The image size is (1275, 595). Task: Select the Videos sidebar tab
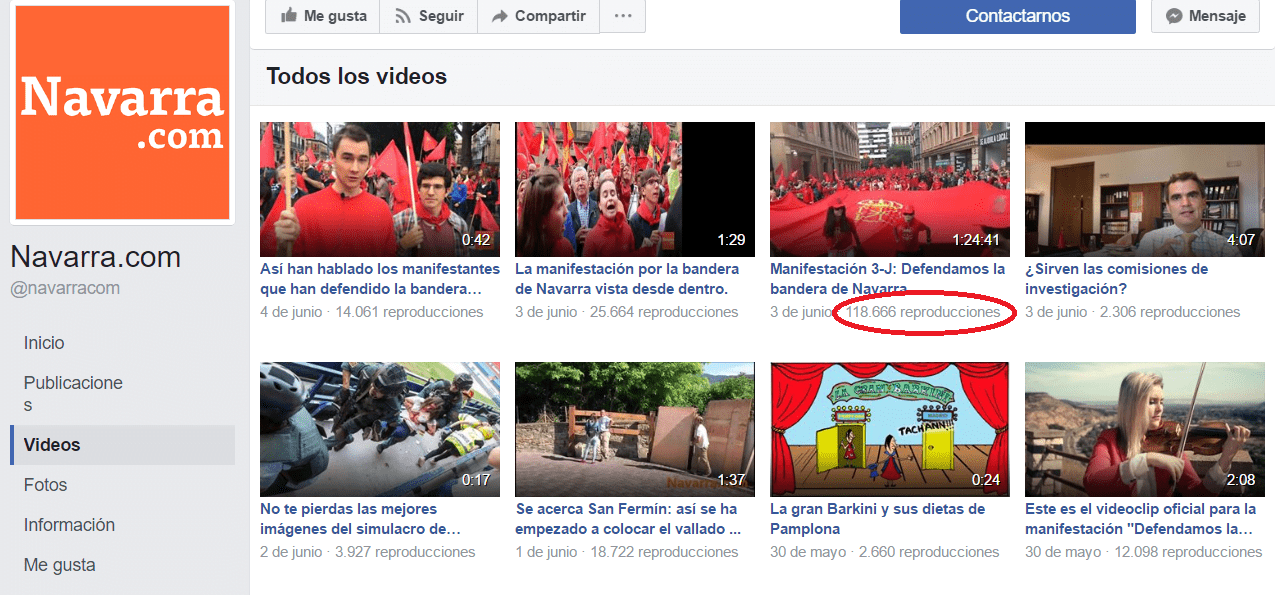click(x=52, y=445)
